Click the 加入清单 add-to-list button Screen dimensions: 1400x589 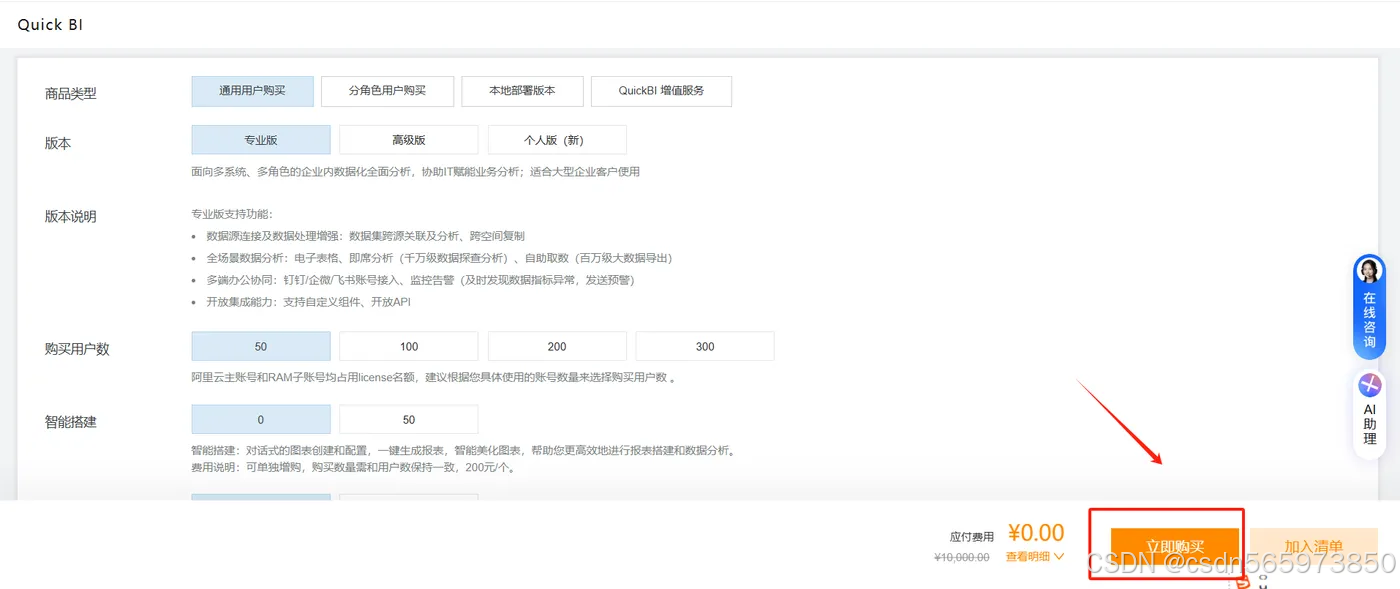pos(1314,545)
